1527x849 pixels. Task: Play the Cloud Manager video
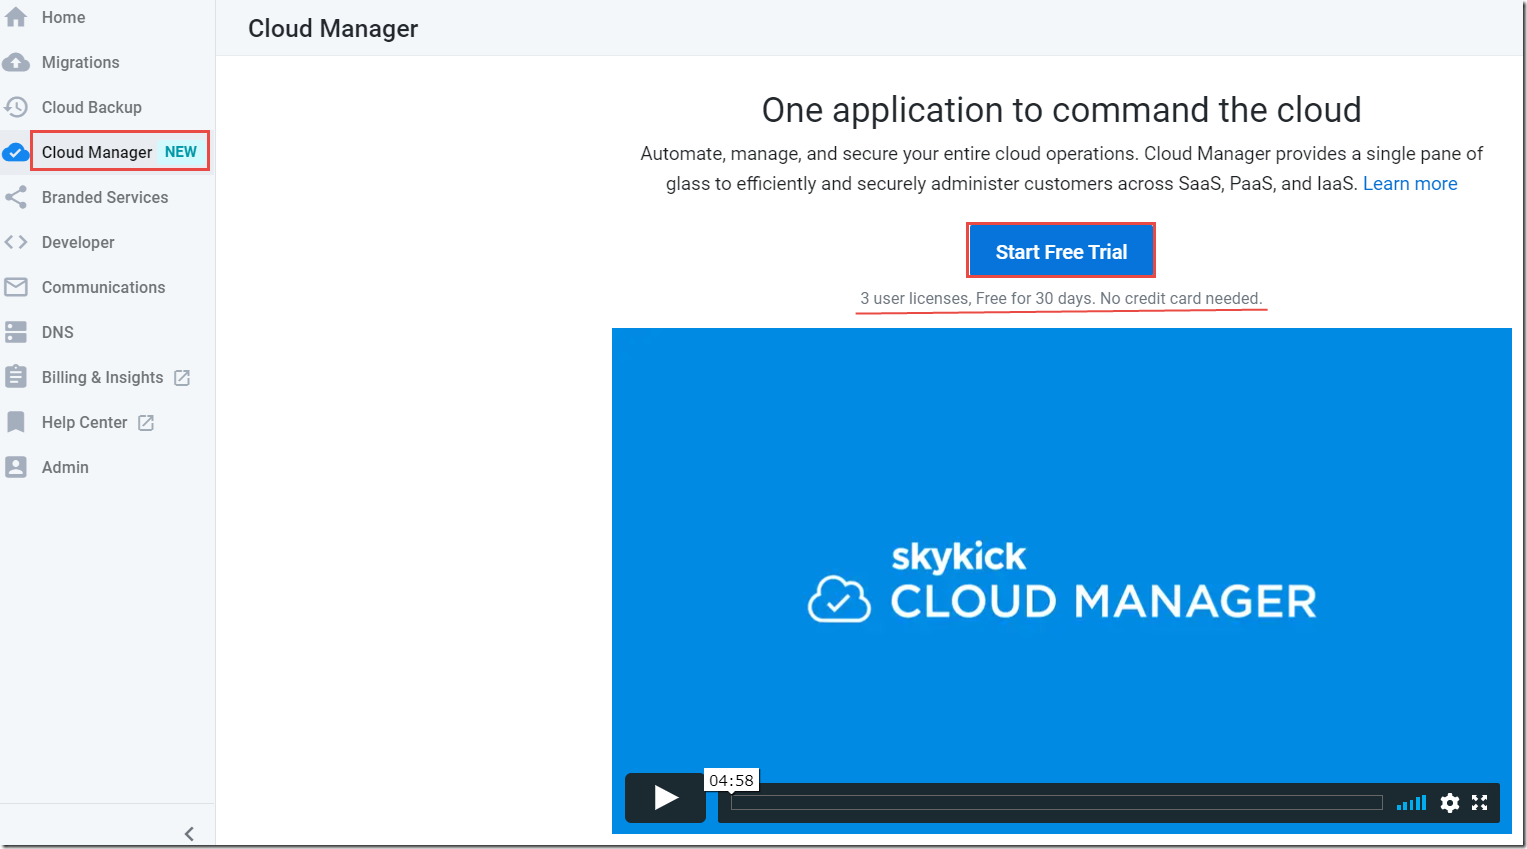click(x=665, y=797)
